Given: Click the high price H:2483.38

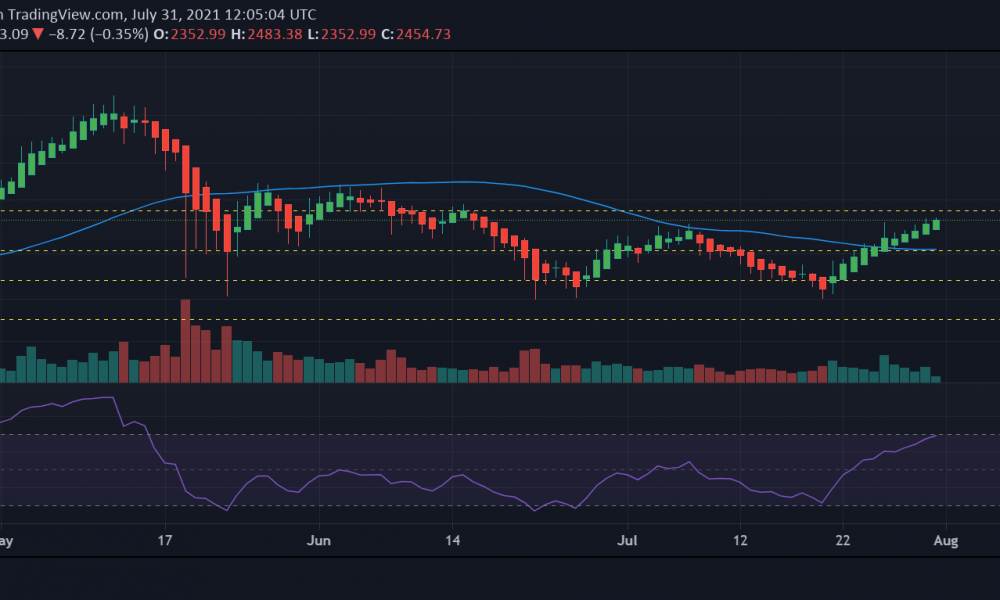Looking at the screenshot, I should (267, 34).
